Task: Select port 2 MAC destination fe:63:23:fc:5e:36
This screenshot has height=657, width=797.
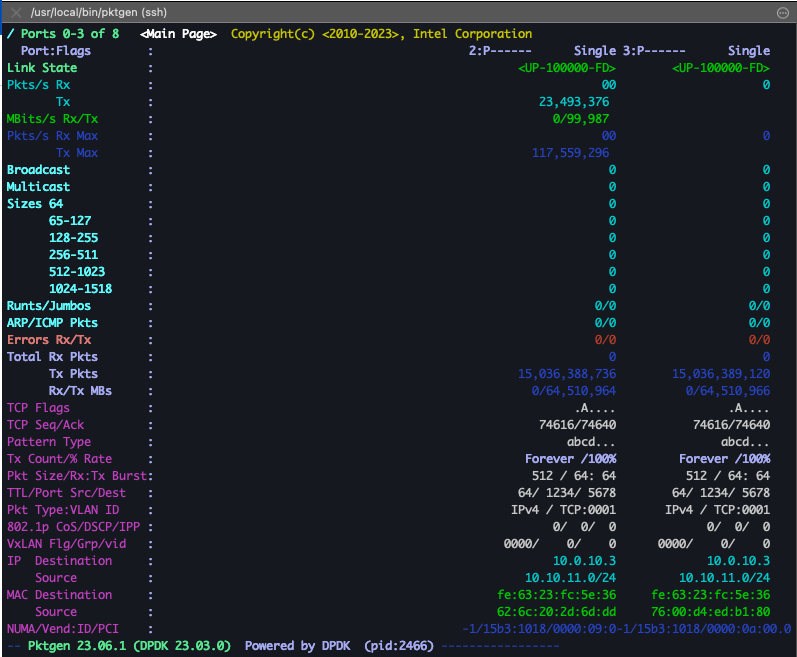Action: 557,596
